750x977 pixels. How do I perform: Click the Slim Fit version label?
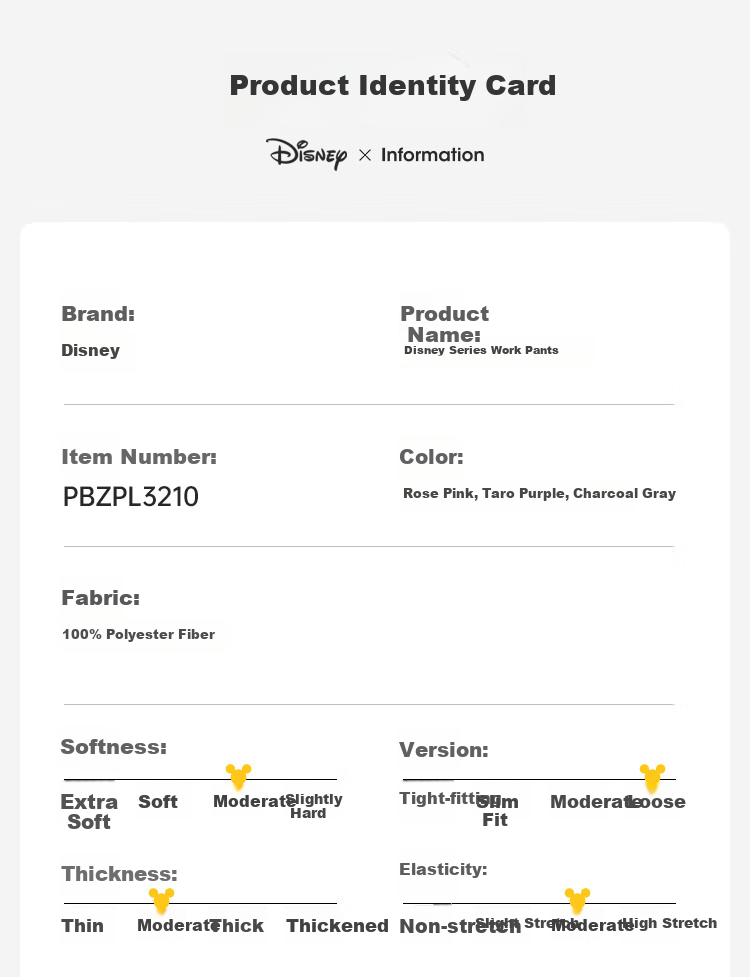point(497,811)
